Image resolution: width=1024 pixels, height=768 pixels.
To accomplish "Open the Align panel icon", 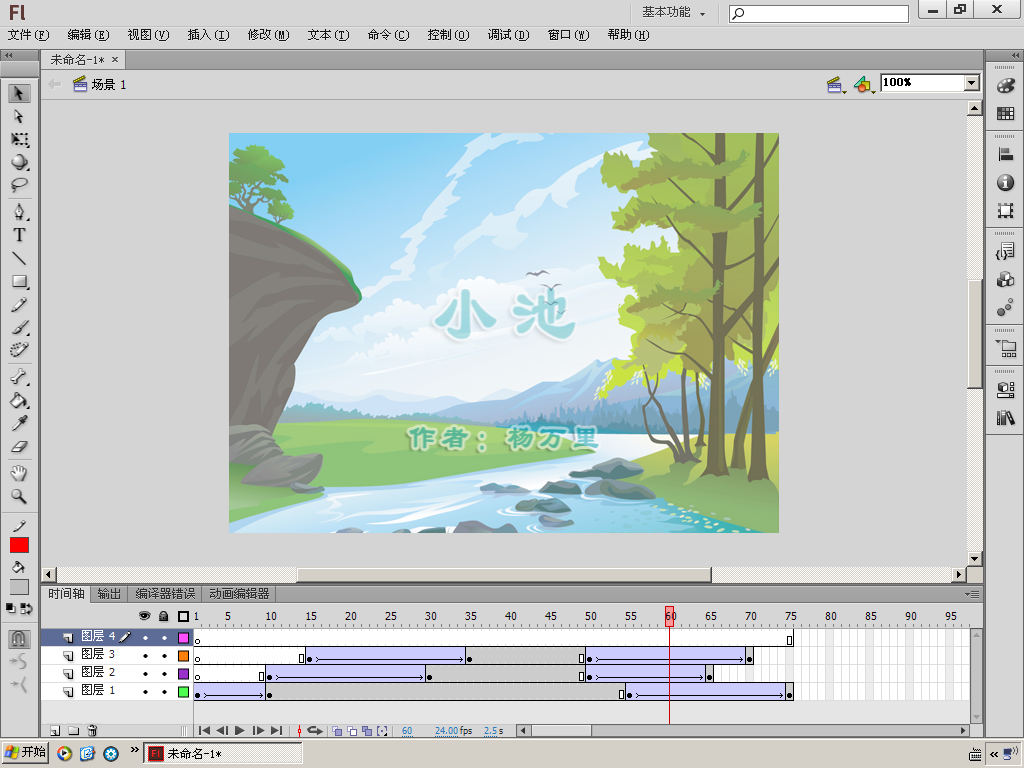I will [1006, 154].
